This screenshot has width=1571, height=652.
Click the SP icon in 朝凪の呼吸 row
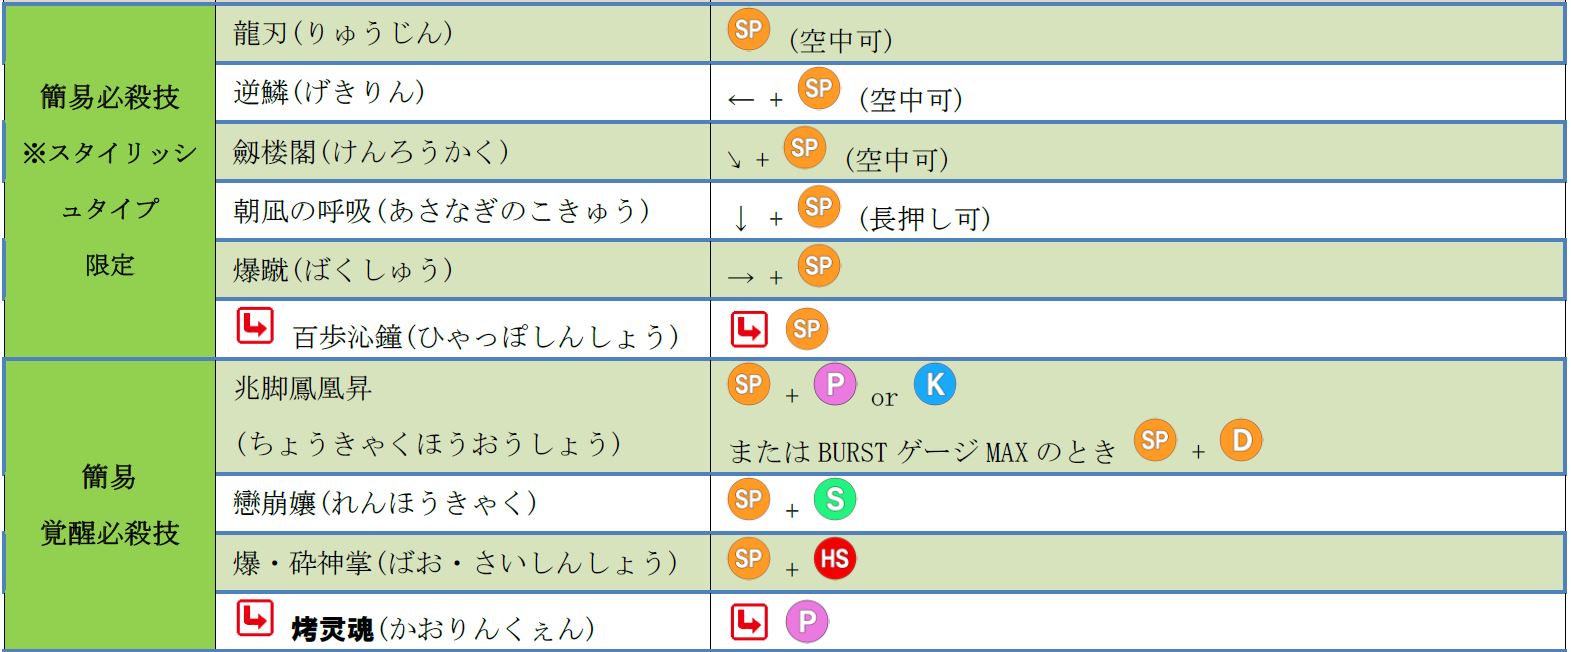[x=819, y=207]
